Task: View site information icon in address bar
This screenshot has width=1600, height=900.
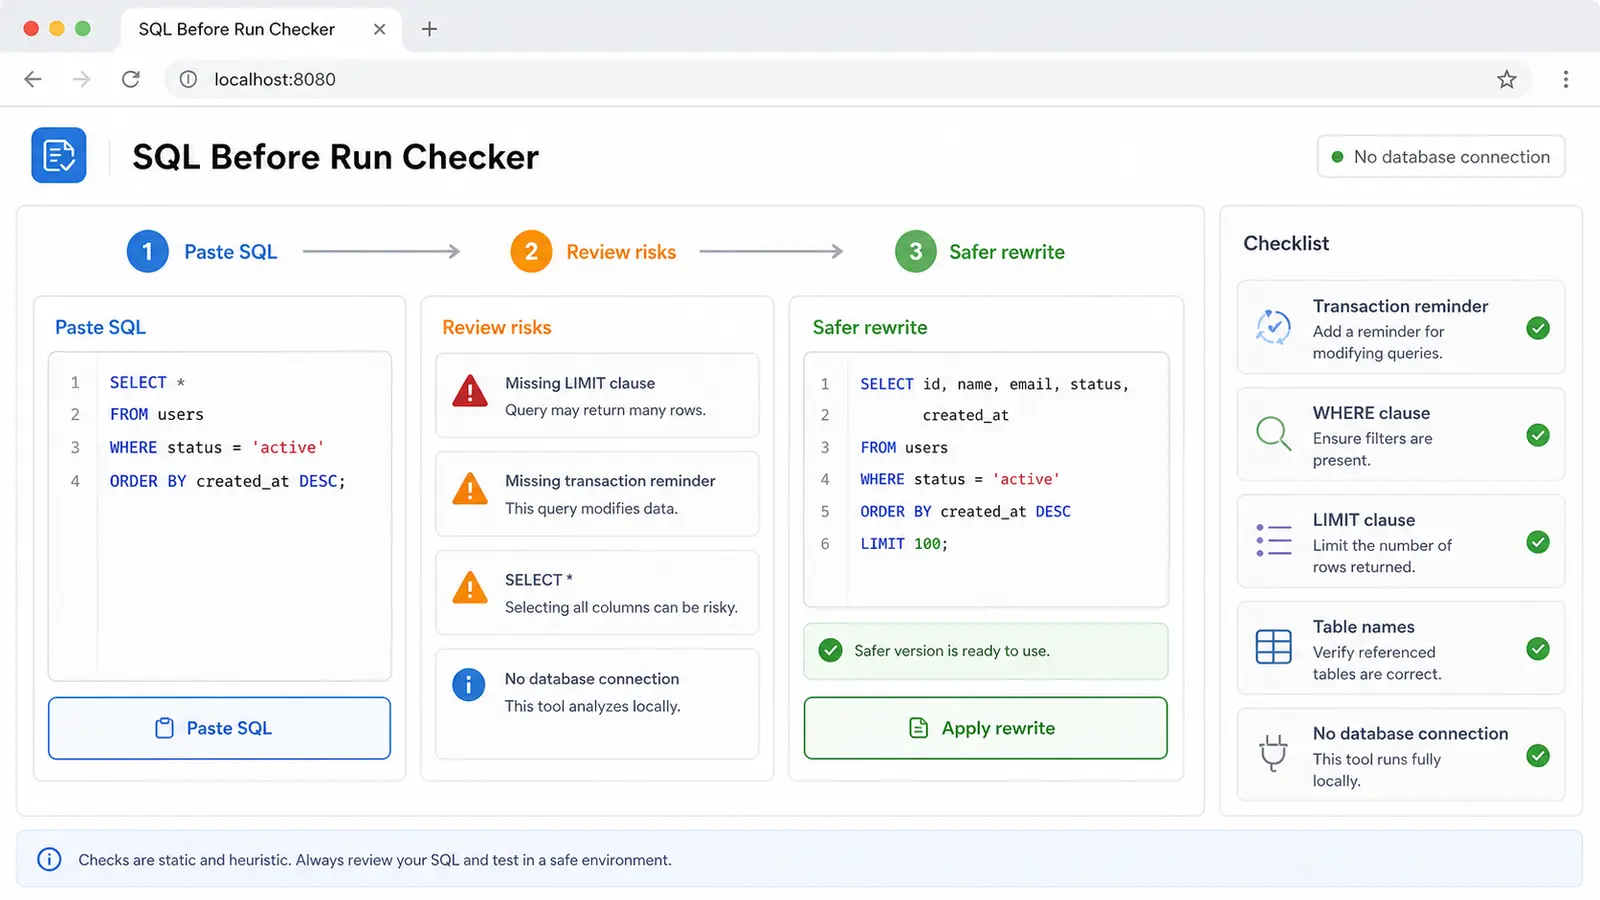Action: 188,79
